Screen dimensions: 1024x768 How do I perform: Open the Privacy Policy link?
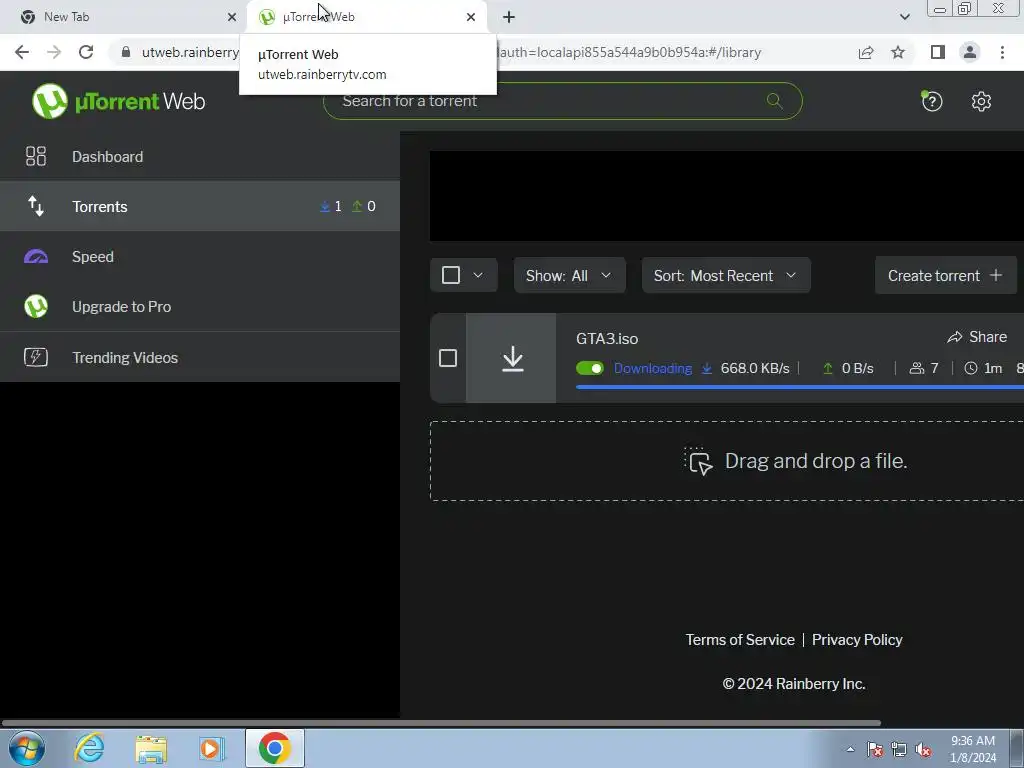(x=857, y=640)
